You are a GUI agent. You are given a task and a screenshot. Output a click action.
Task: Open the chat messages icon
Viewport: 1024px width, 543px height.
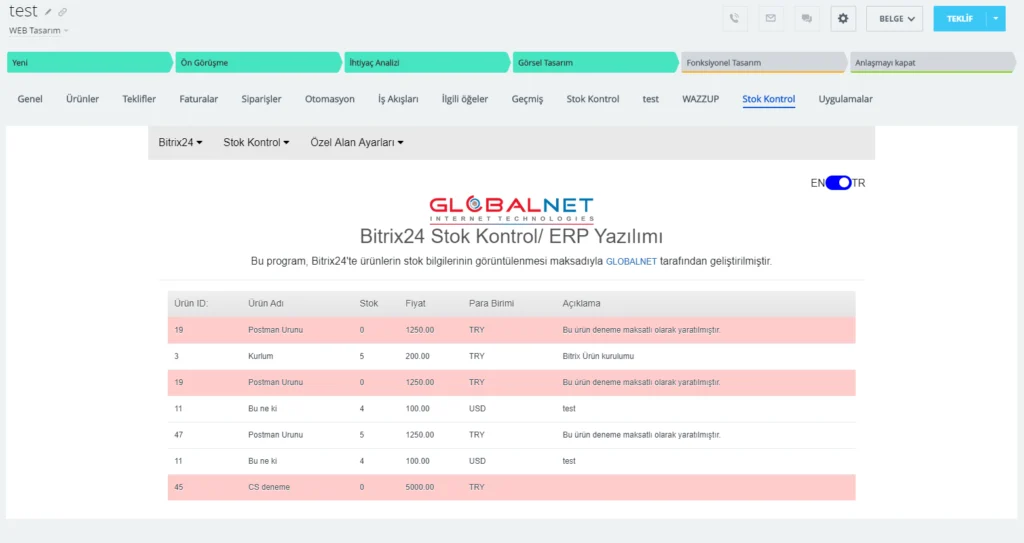pos(805,18)
